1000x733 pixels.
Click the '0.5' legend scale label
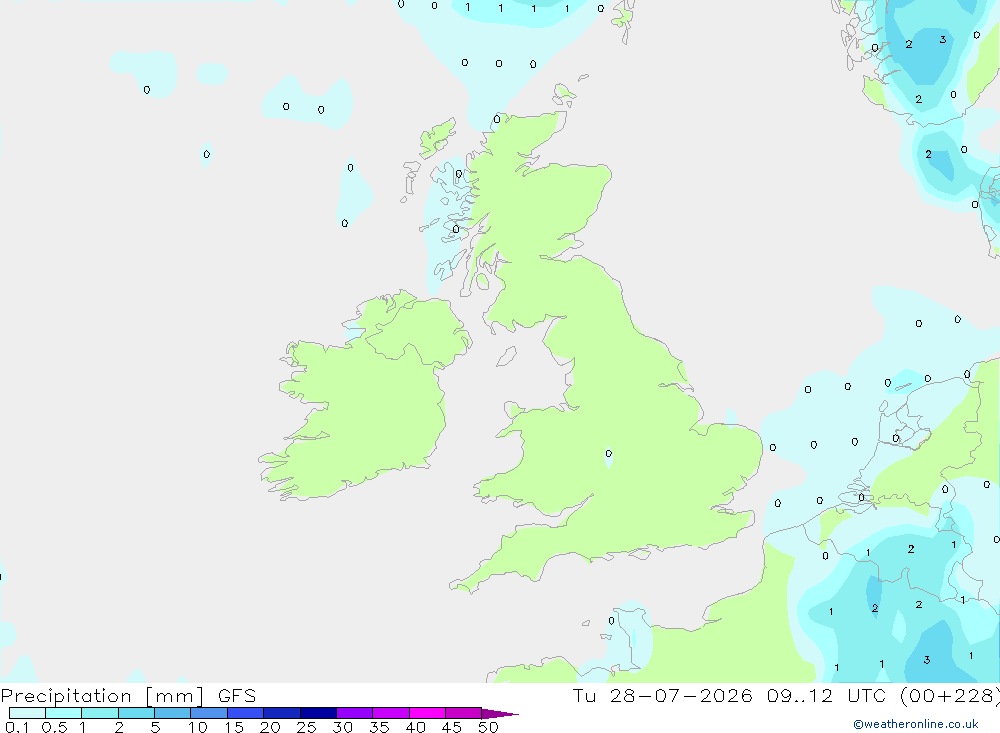(x=54, y=727)
